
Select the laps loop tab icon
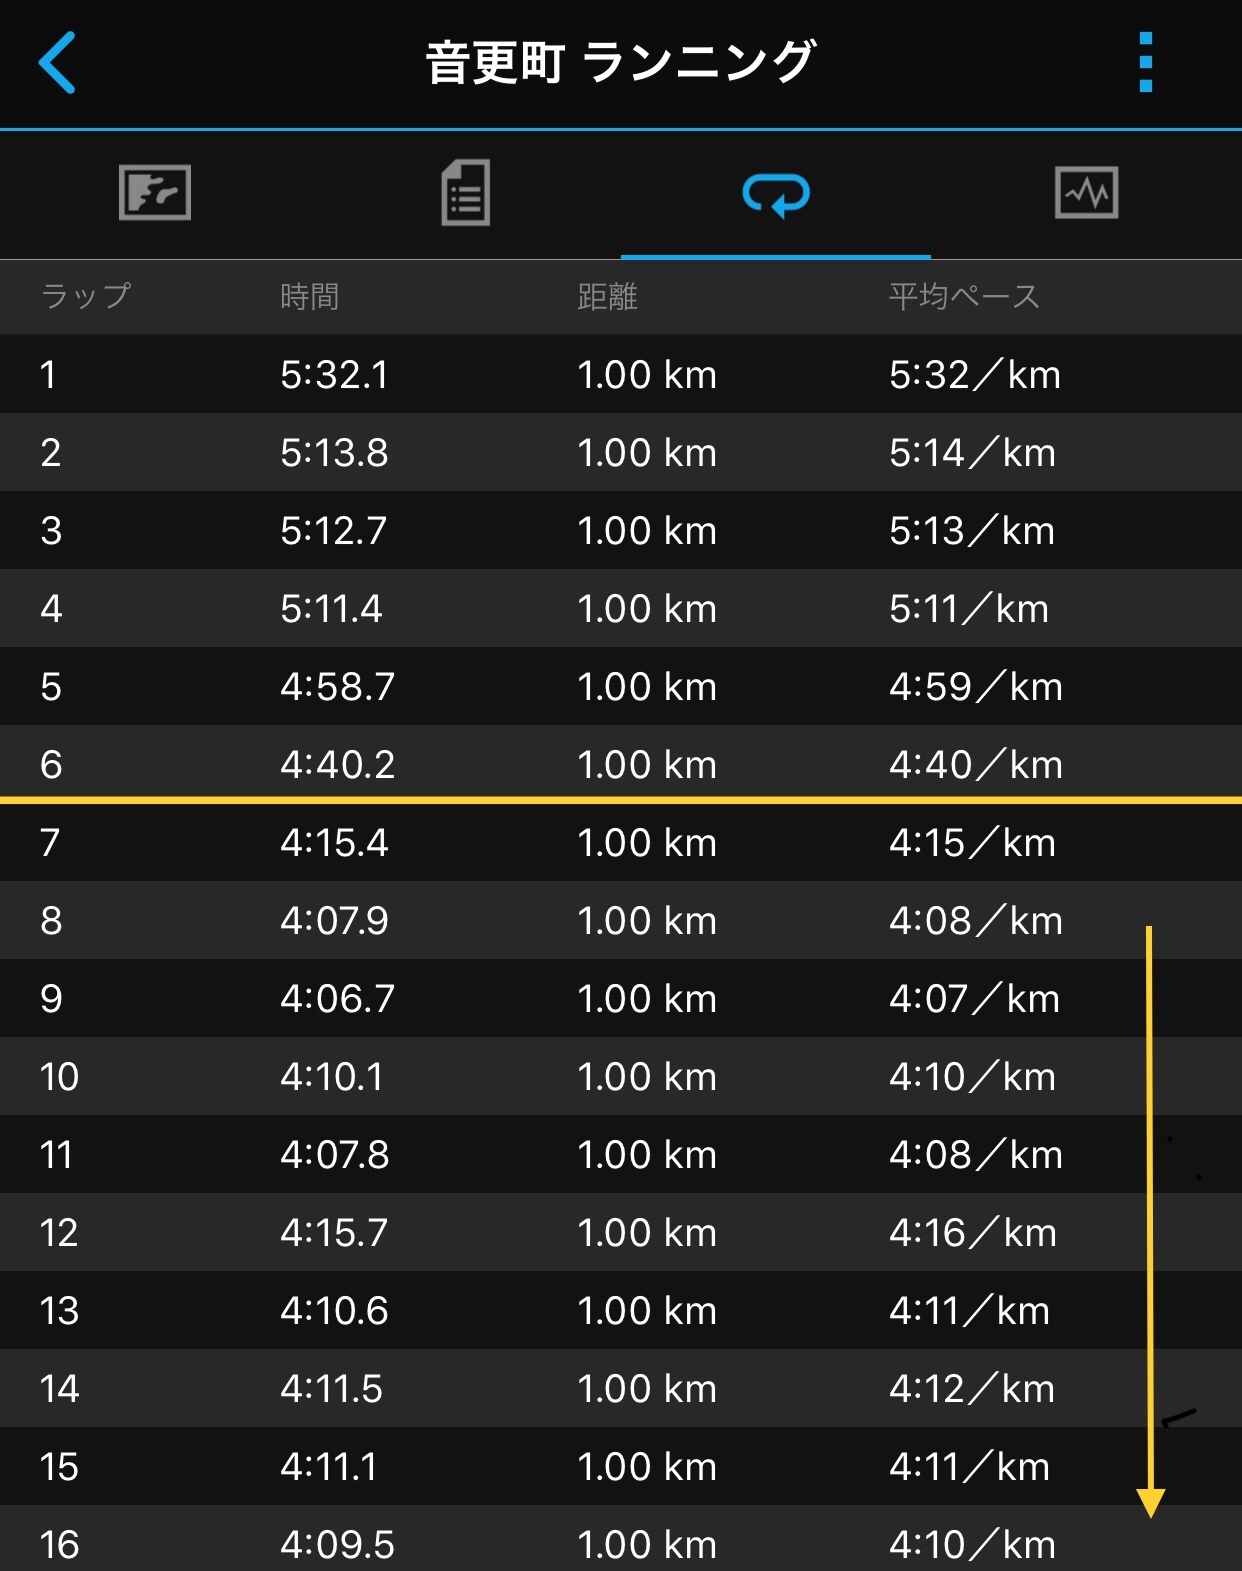pos(776,194)
